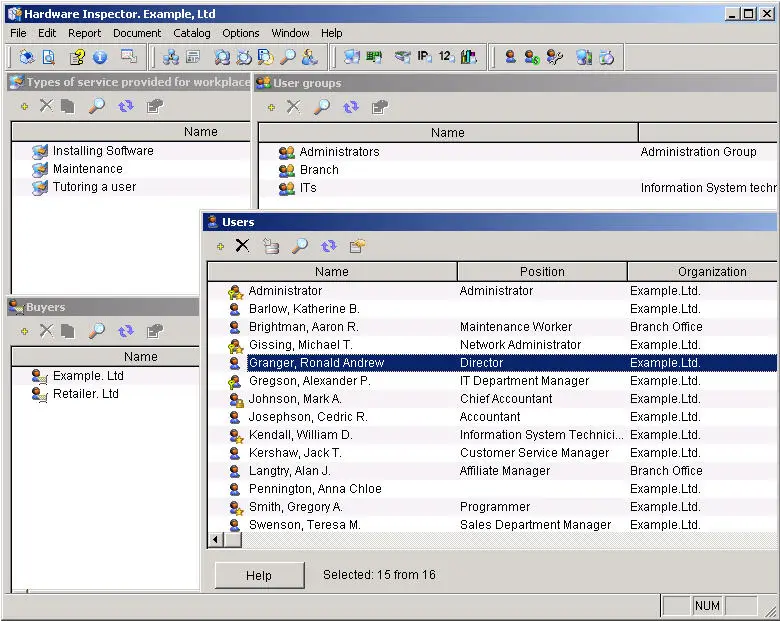
Task: Sort Users by the Position column header
Action: point(542,272)
